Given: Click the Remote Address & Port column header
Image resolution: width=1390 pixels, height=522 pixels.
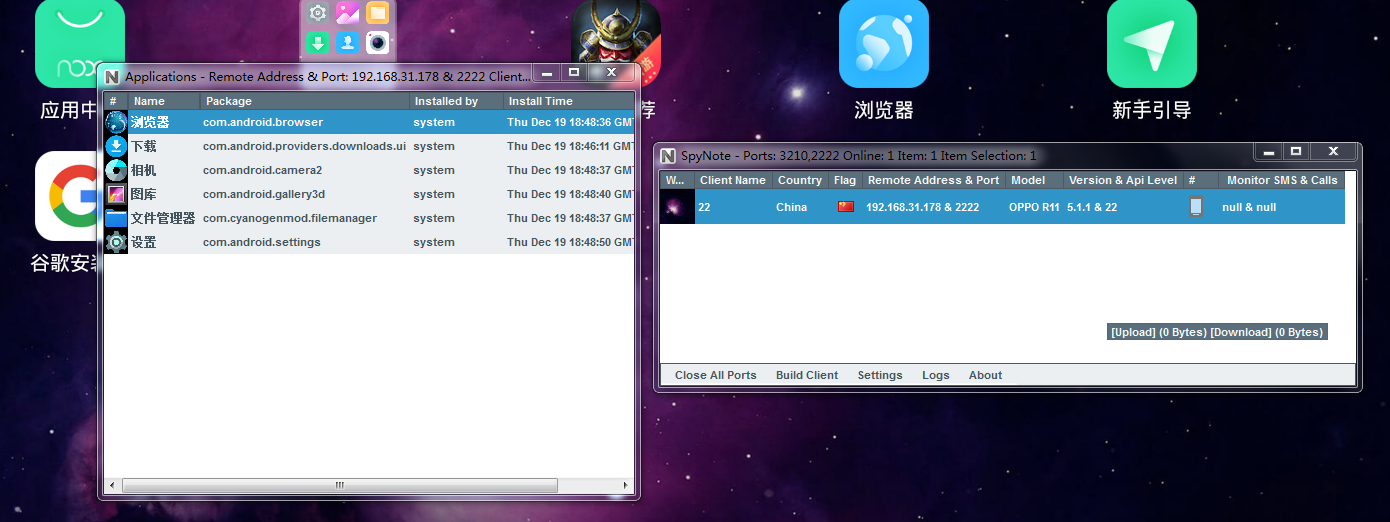Looking at the screenshot, I should tap(933, 180).
